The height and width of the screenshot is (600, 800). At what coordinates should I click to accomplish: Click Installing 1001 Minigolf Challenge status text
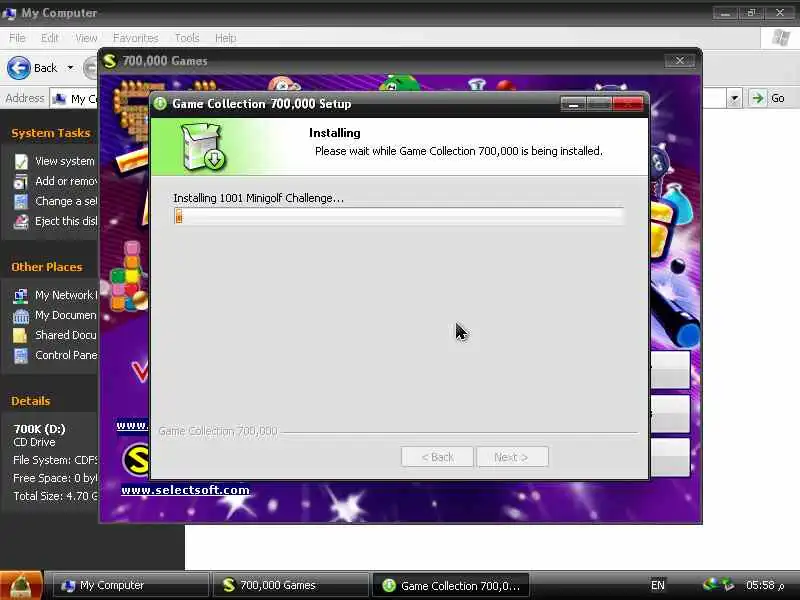point(258,198)
